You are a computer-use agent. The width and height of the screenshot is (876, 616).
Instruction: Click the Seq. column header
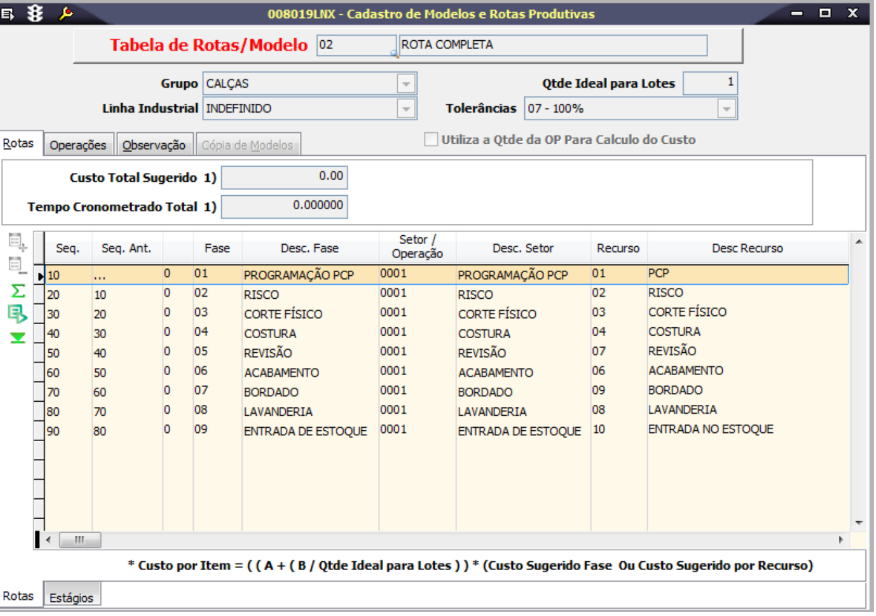[68, 249]
